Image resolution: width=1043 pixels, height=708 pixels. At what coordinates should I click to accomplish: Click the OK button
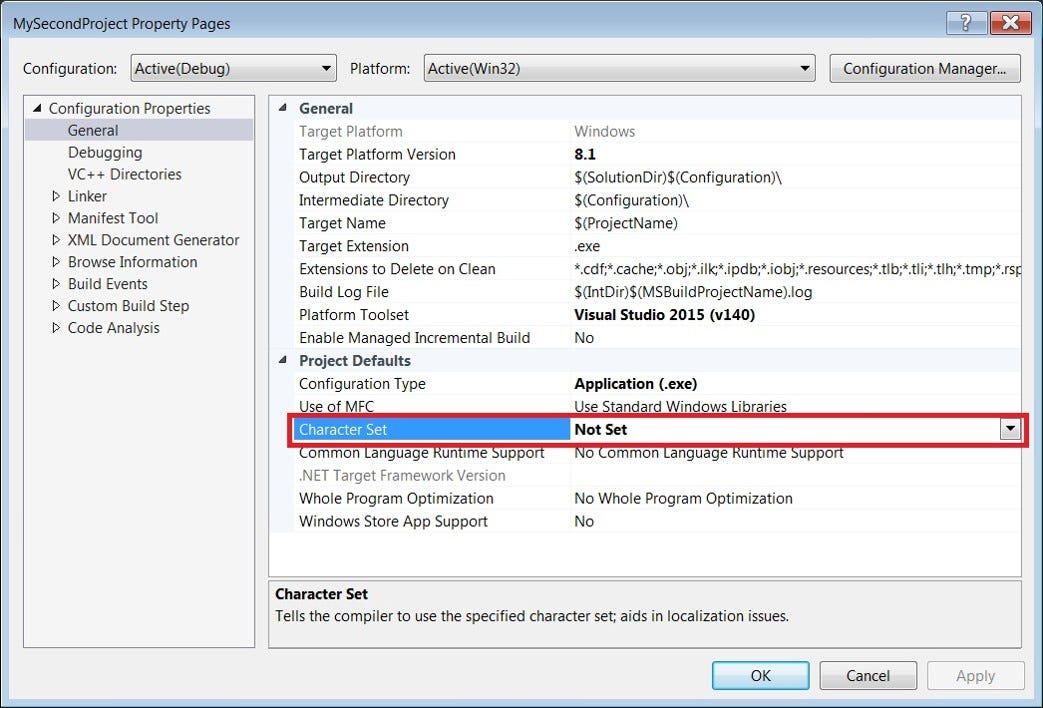[x=760, y=675]
